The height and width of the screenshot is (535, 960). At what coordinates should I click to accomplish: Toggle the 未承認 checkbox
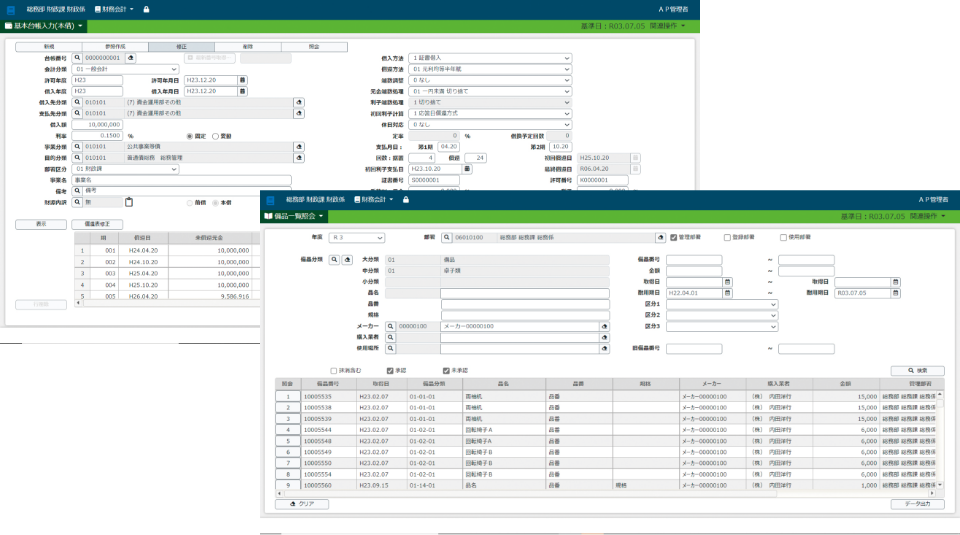tap(446, 371)
